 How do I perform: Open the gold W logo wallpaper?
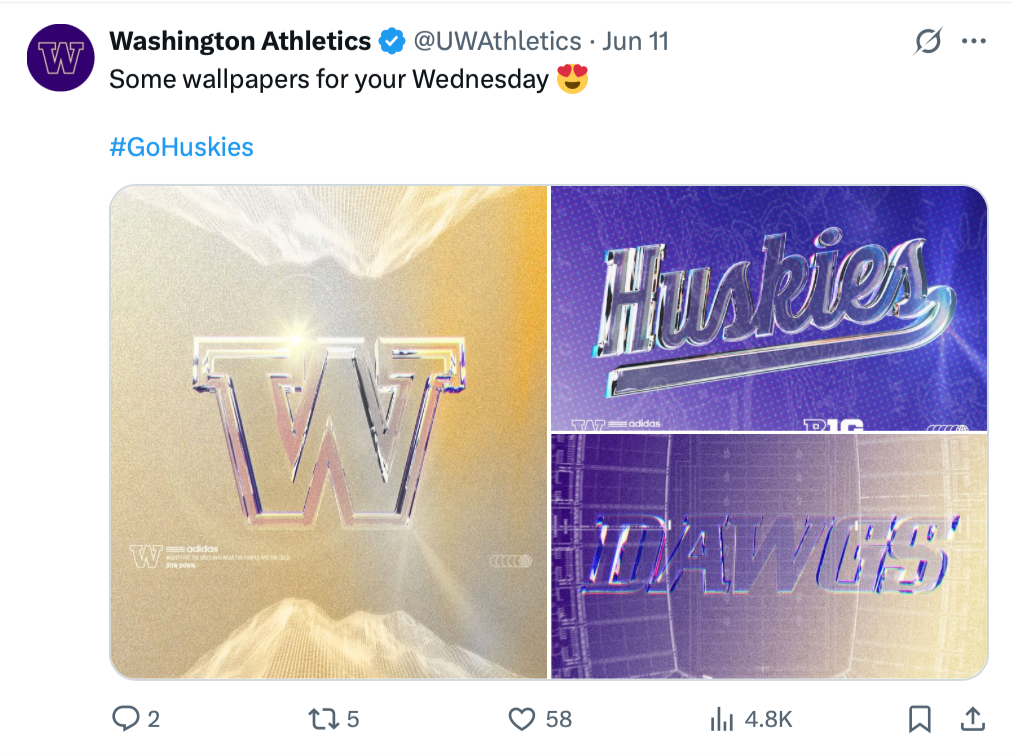click(x=329, y=432)
